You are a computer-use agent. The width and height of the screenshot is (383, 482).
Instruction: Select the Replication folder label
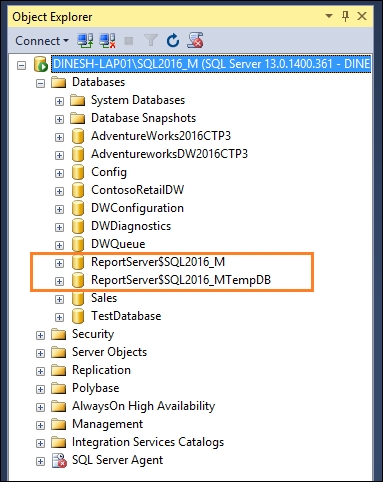pyautogui.click(x=101, y=370)
